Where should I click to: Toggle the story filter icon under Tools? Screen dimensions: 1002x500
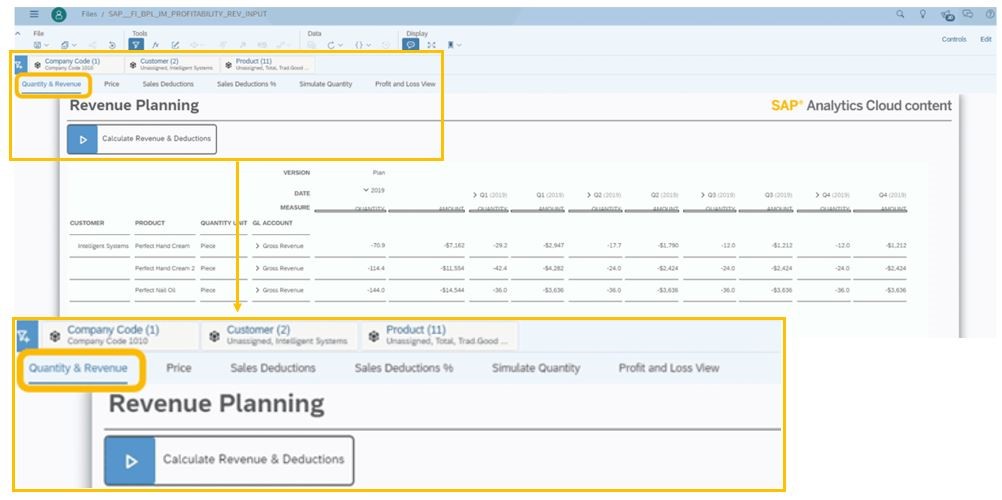[x=136, y=45]
